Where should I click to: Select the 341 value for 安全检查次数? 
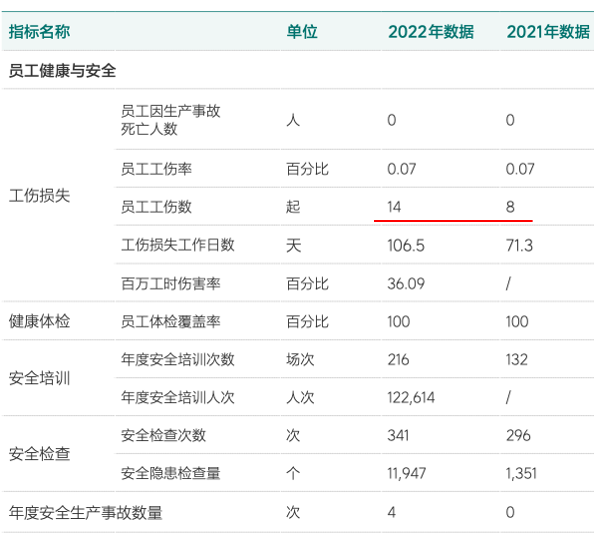click(398, 435)
